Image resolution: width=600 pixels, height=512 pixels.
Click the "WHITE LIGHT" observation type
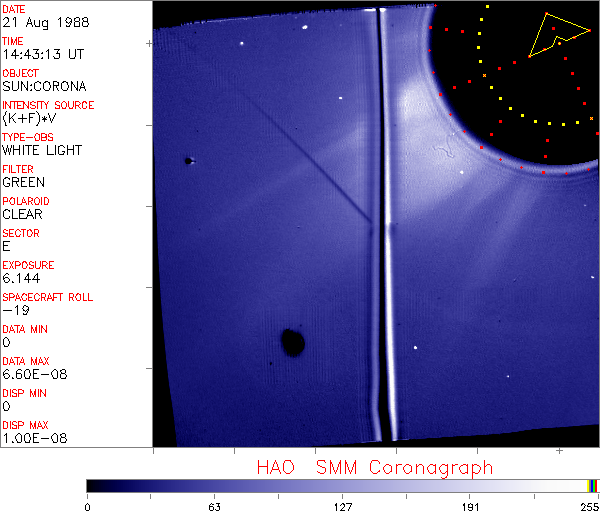coord(42,150)
